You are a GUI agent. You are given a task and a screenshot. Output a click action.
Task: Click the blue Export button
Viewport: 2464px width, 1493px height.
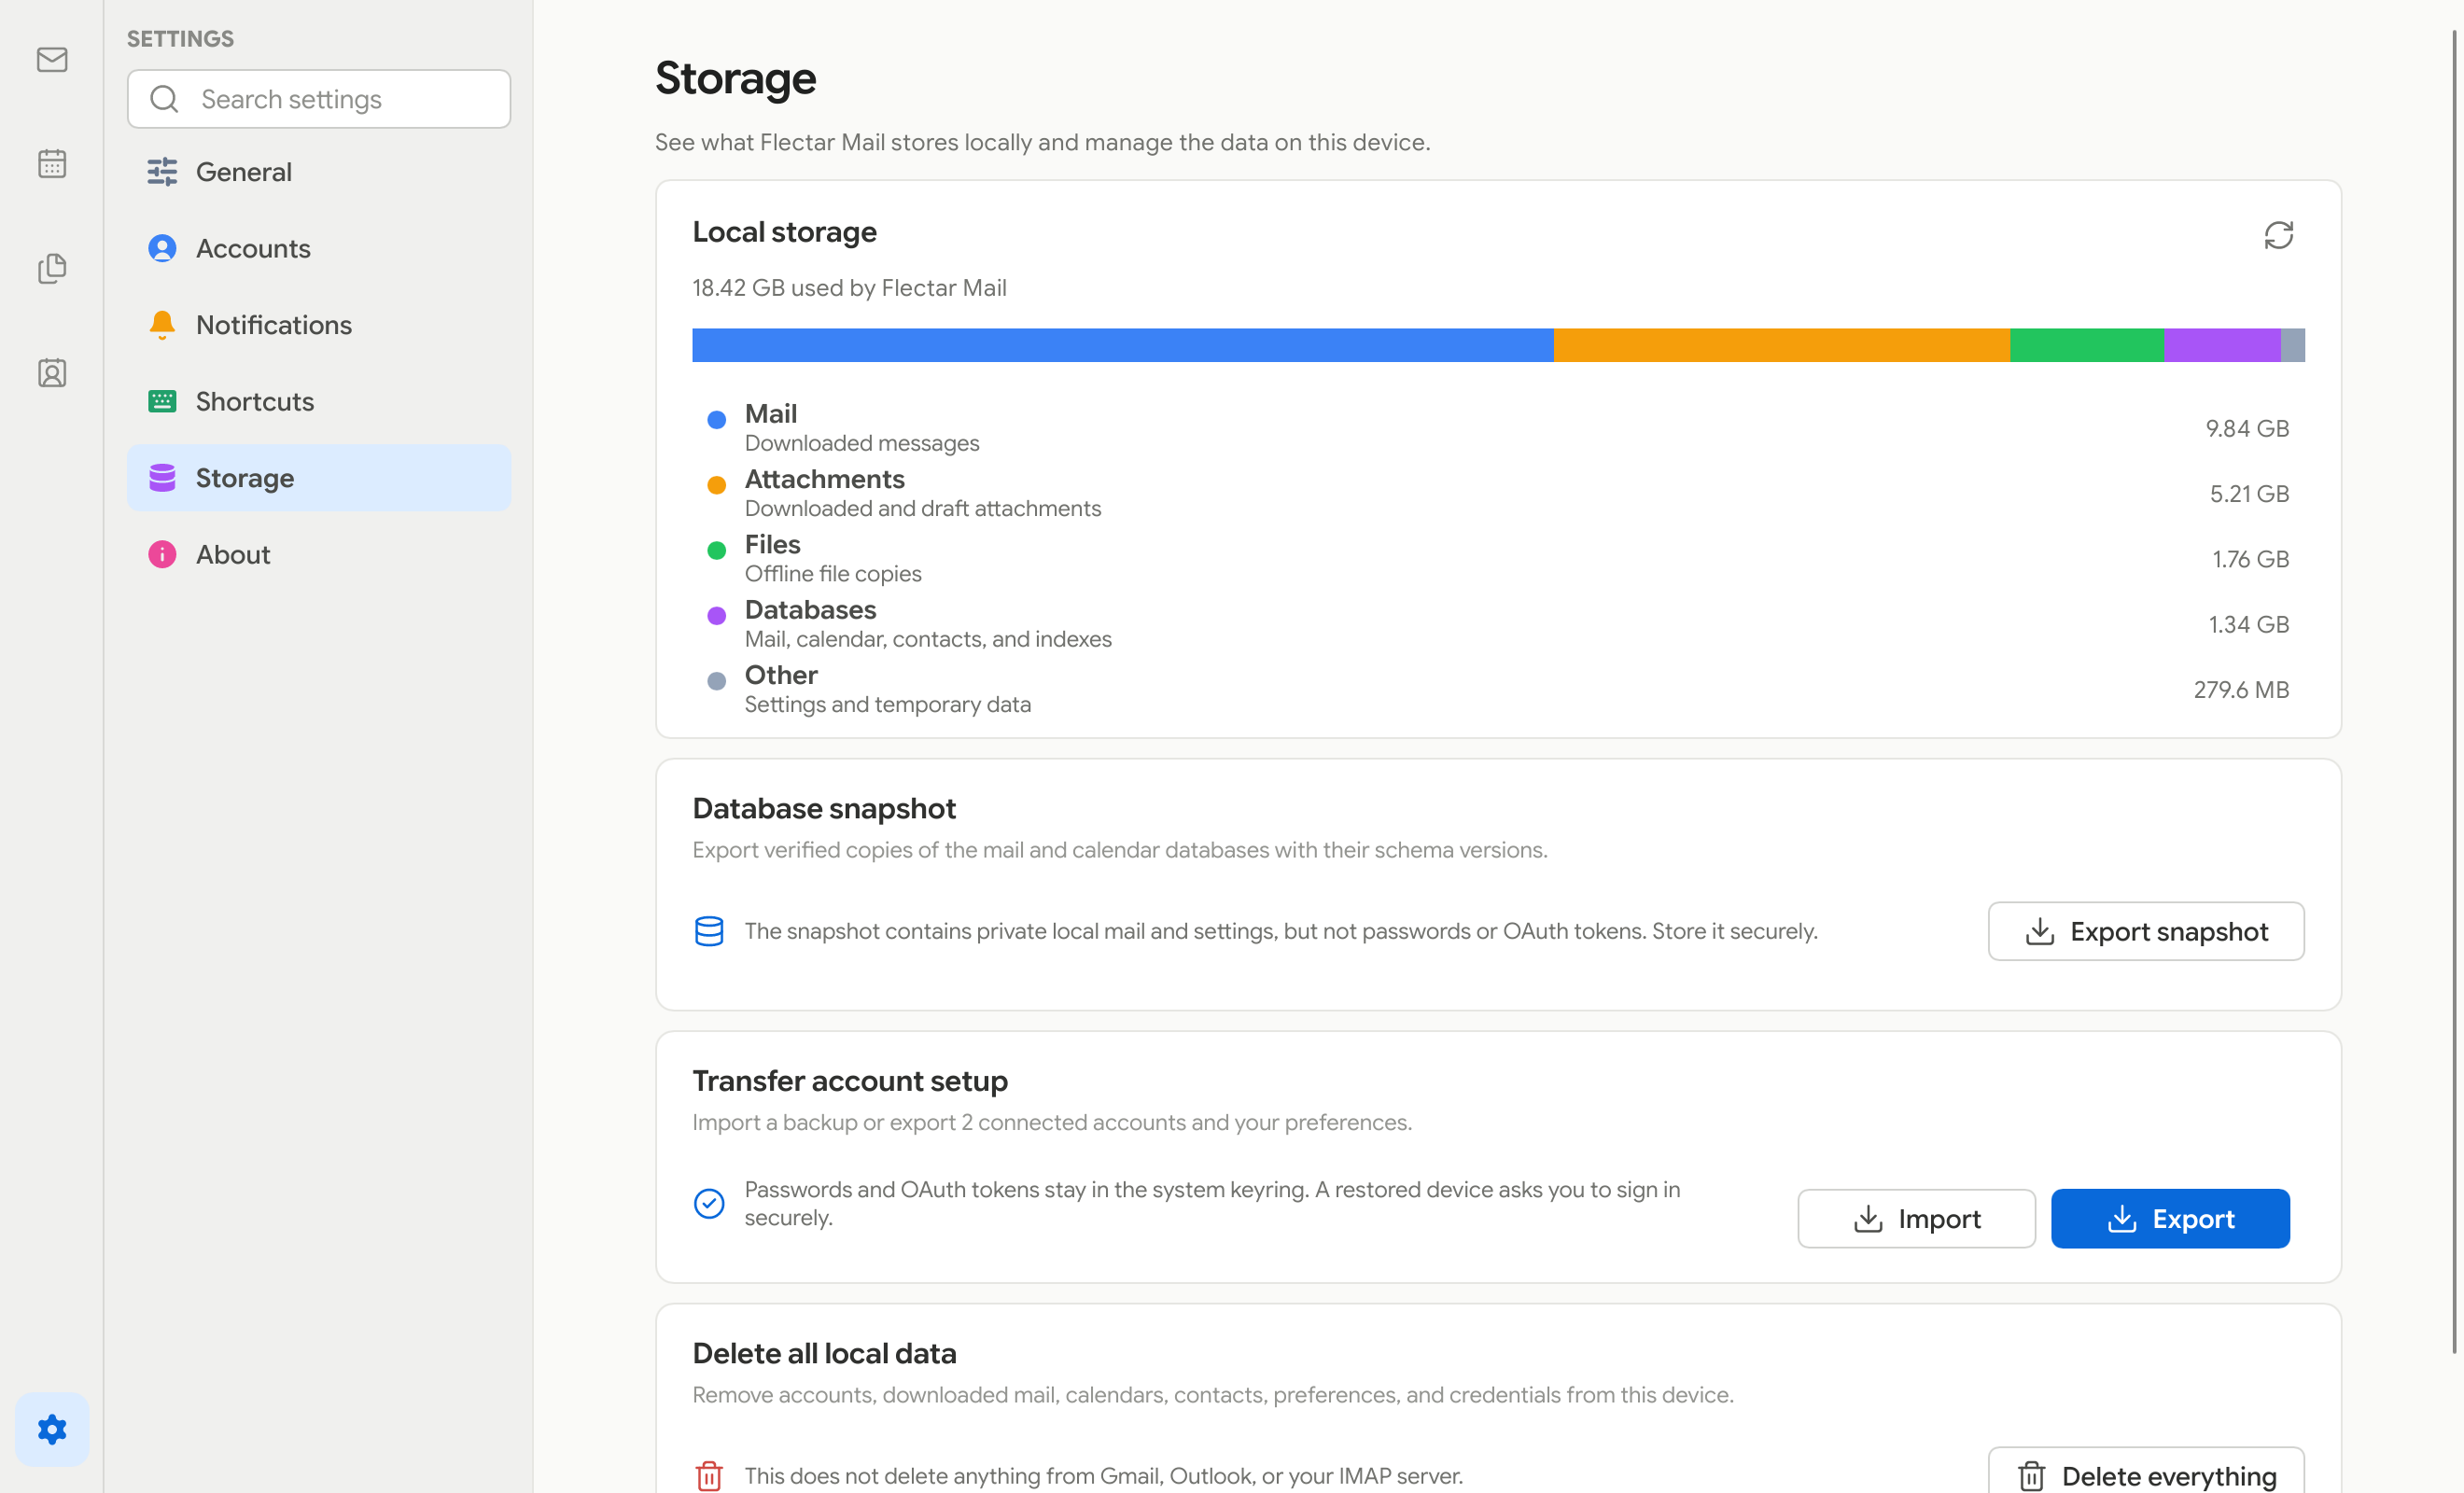[2170, 1218]
